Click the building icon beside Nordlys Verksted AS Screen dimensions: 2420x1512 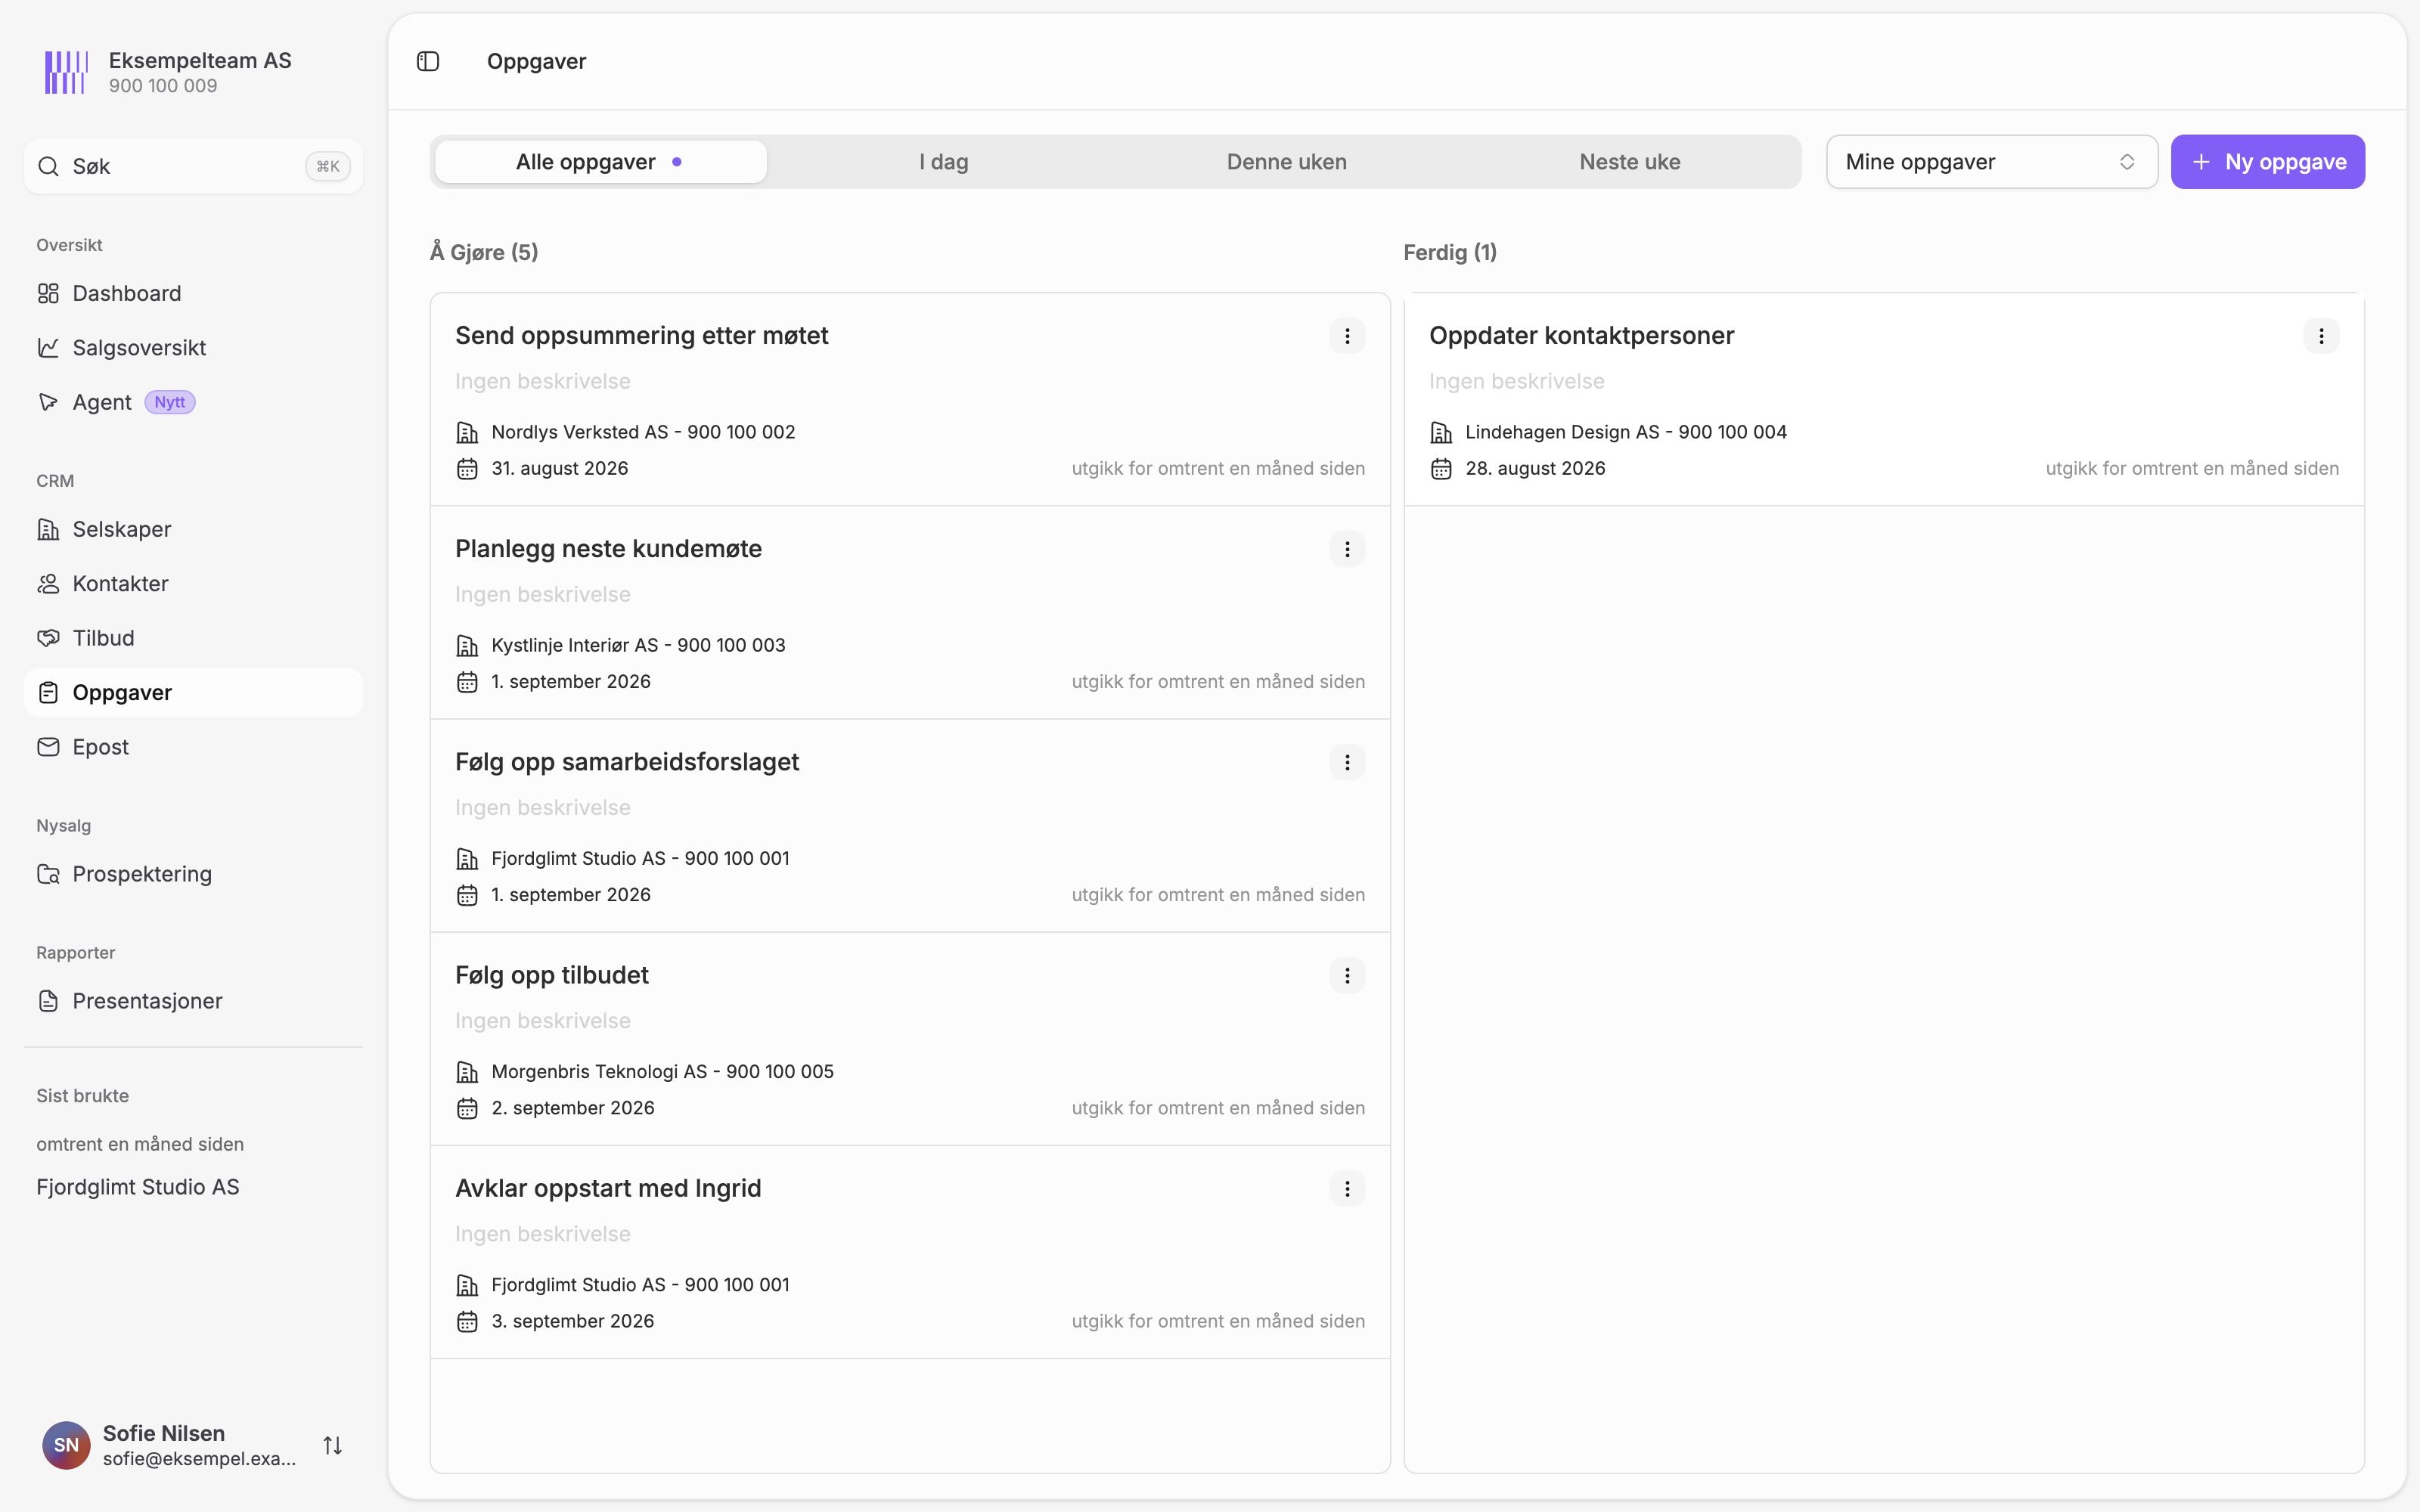[467, 432]
